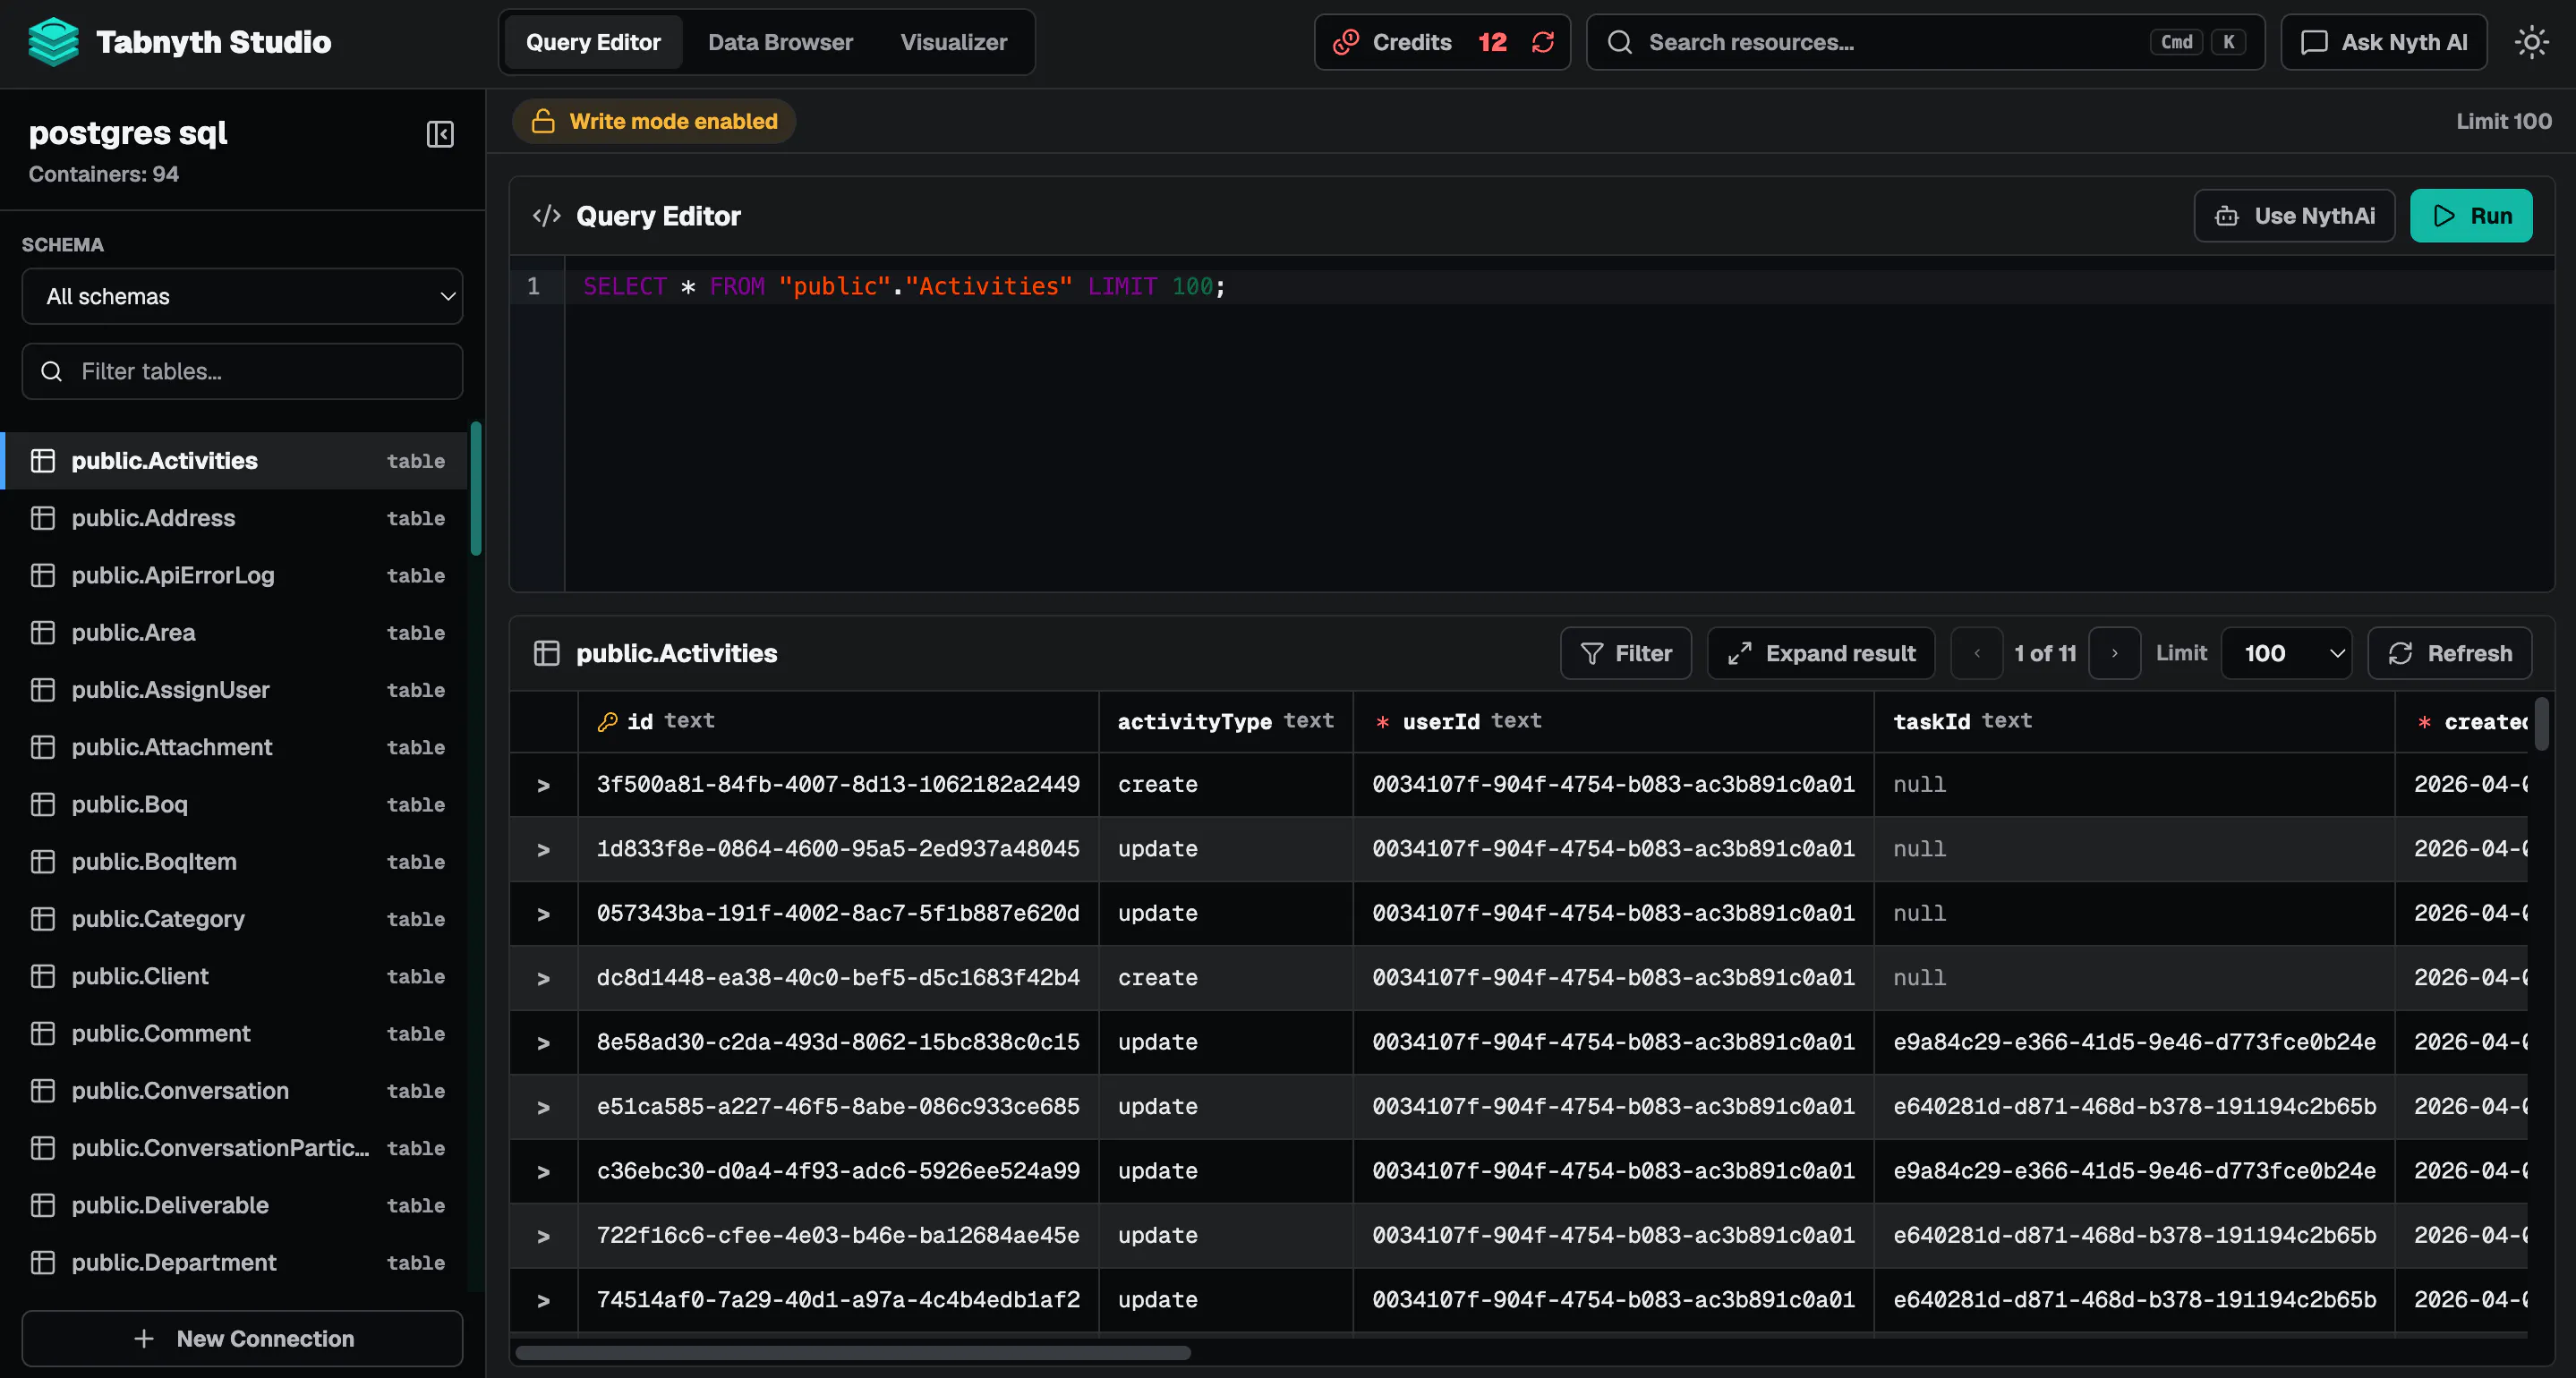
Task: Click the activityType column header
Action: (1225, 721)
